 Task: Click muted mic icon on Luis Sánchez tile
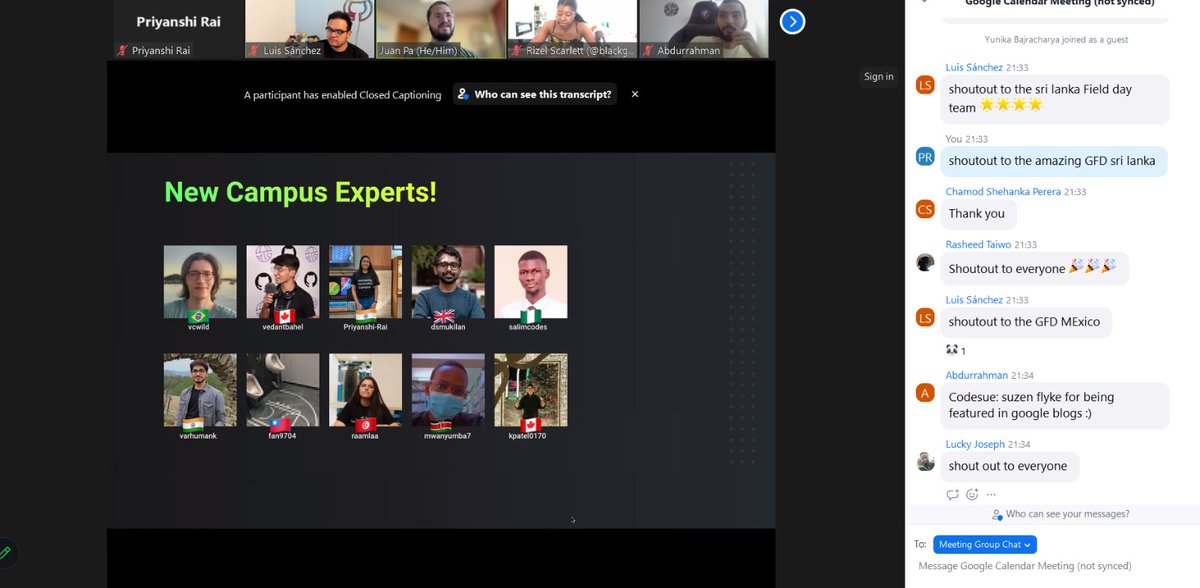click(254, 50)
